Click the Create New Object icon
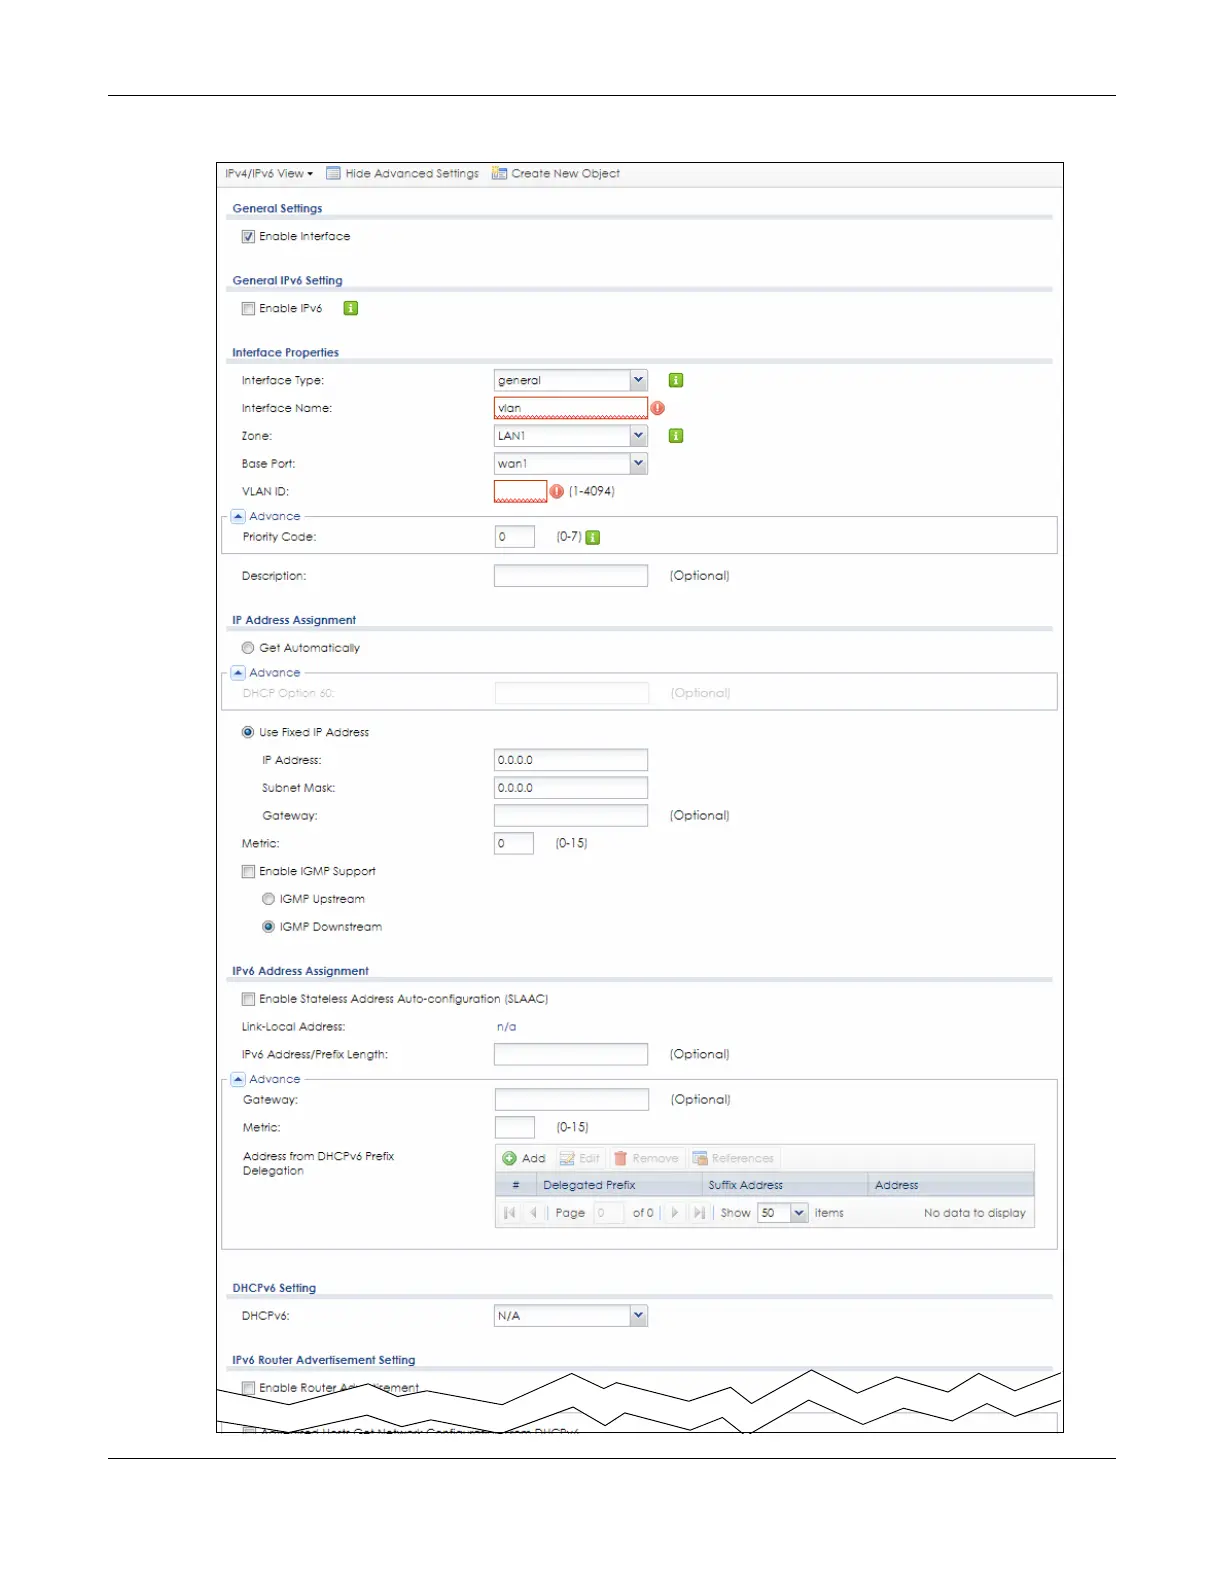1224x1584 pixels. 499,174
